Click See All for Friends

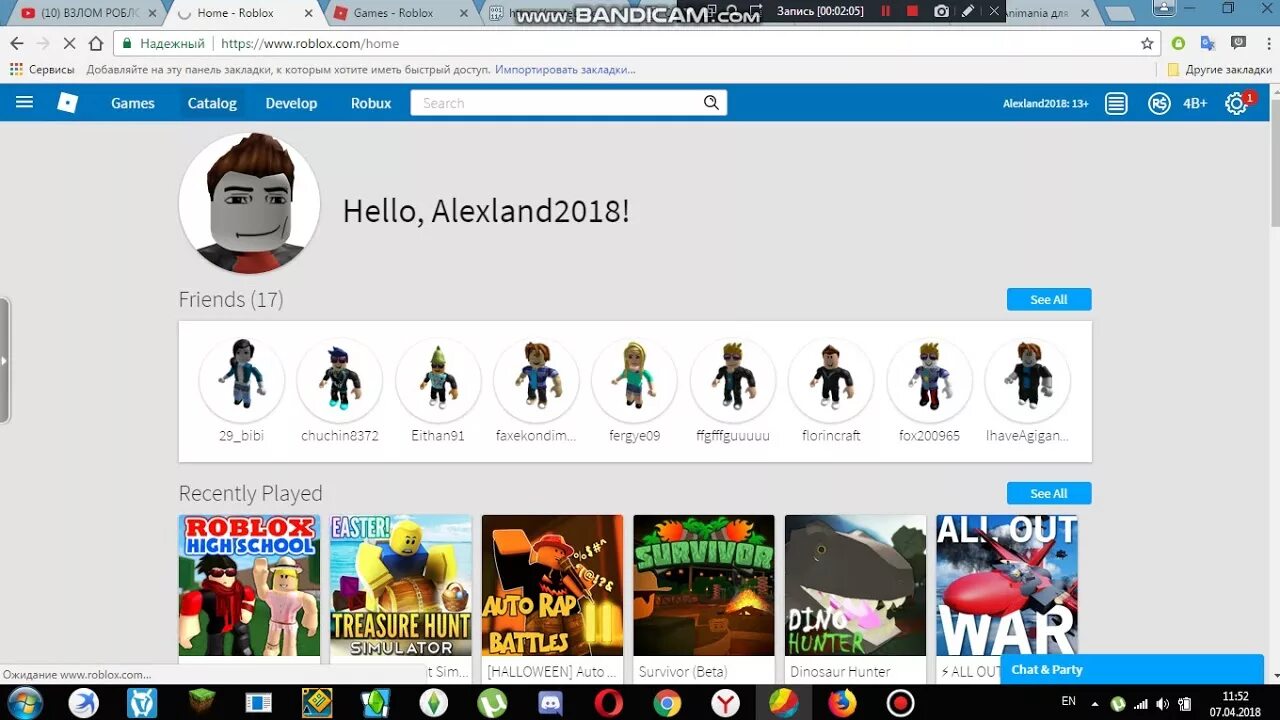click(x=1048, y=299)
